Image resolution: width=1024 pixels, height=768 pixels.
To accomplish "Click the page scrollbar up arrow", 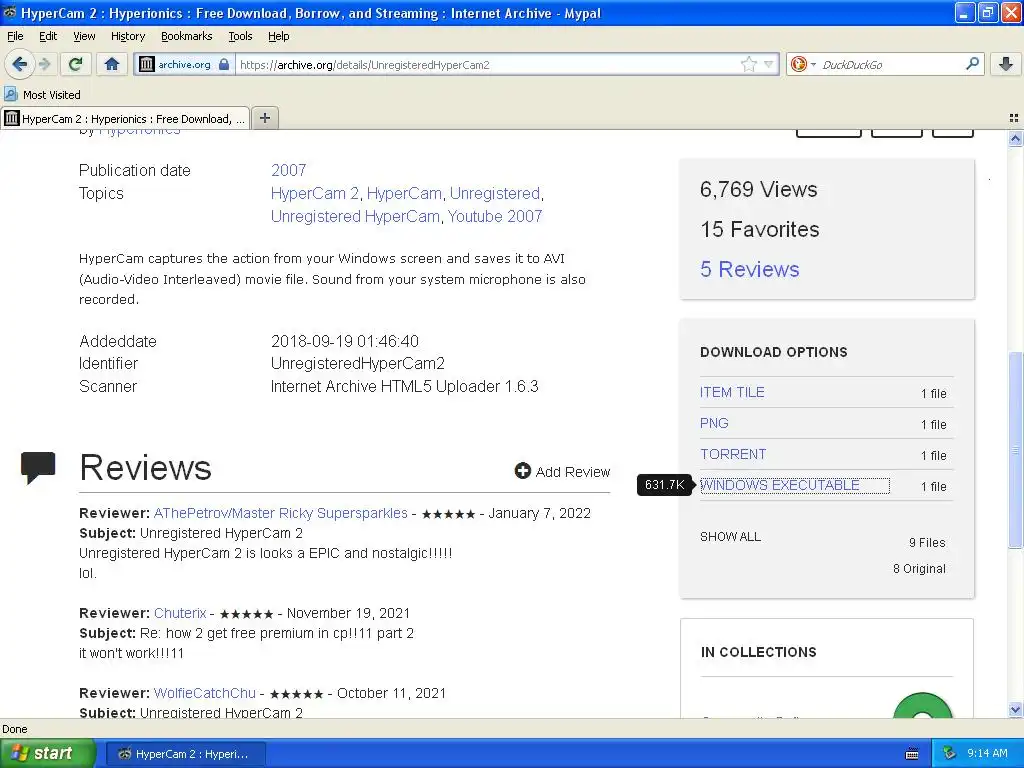I will coord(1015,138).
